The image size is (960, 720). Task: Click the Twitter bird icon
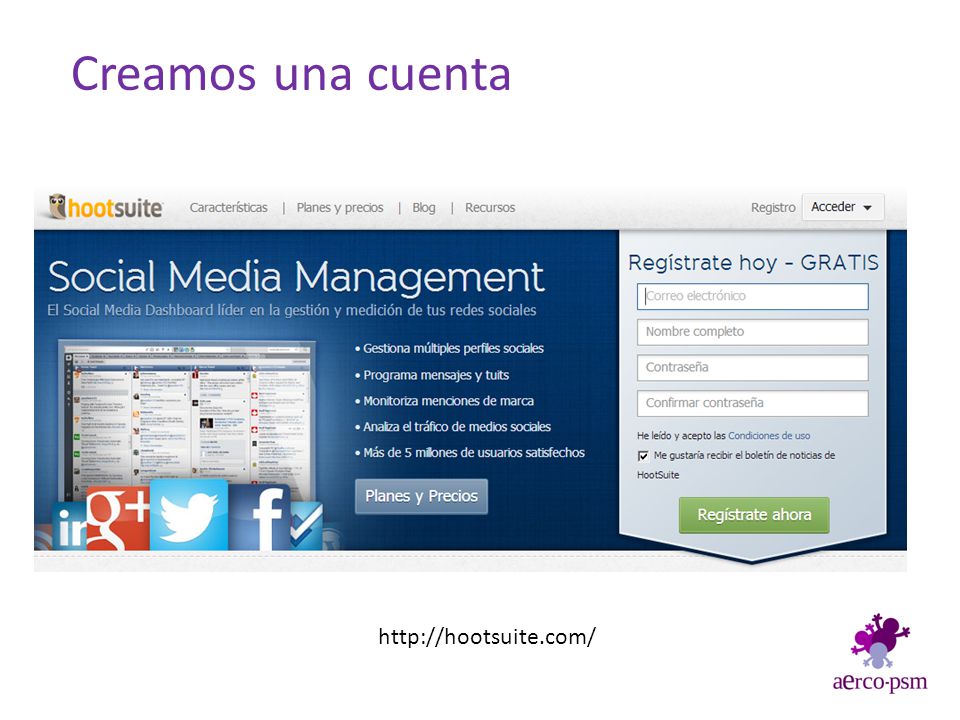click(189, 515)
